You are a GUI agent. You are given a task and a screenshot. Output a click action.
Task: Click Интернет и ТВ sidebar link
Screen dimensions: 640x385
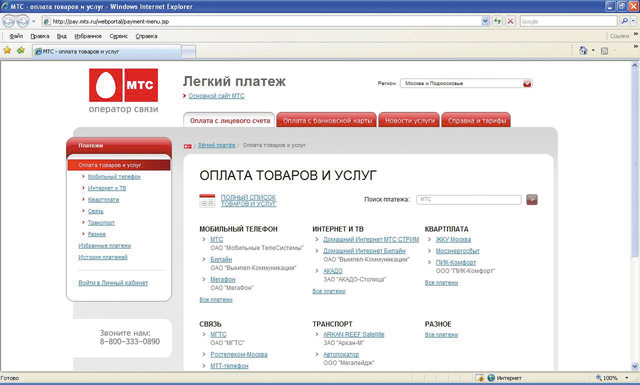107,188
